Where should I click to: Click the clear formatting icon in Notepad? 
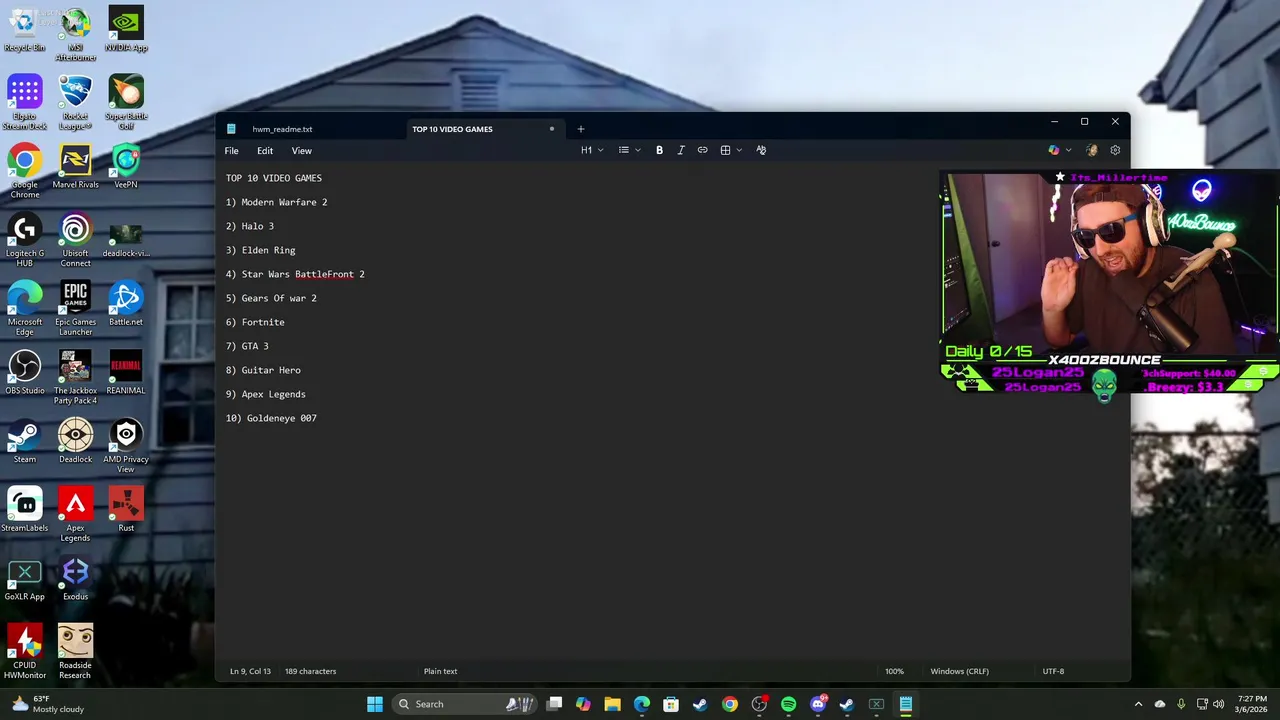(x=761, y=150)
